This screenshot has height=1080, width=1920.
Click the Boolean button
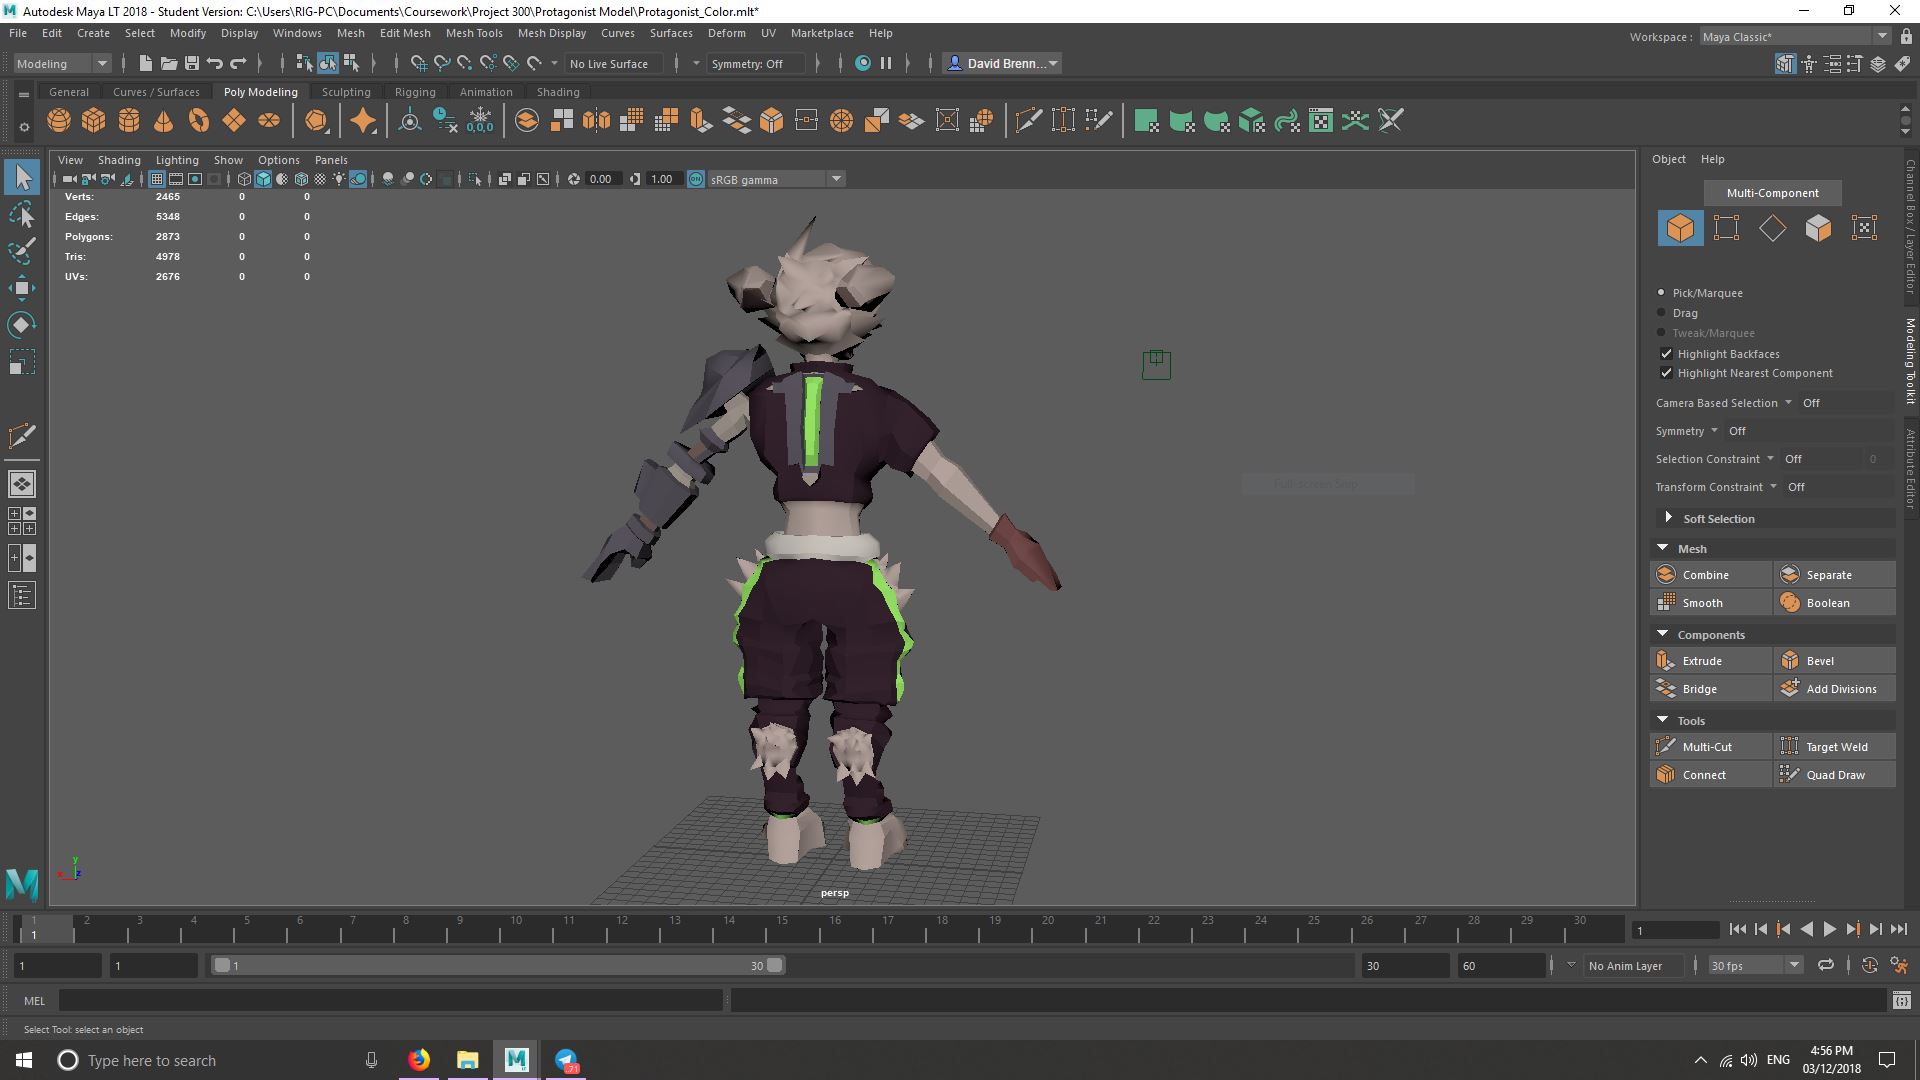click(x=1835, y=603)
